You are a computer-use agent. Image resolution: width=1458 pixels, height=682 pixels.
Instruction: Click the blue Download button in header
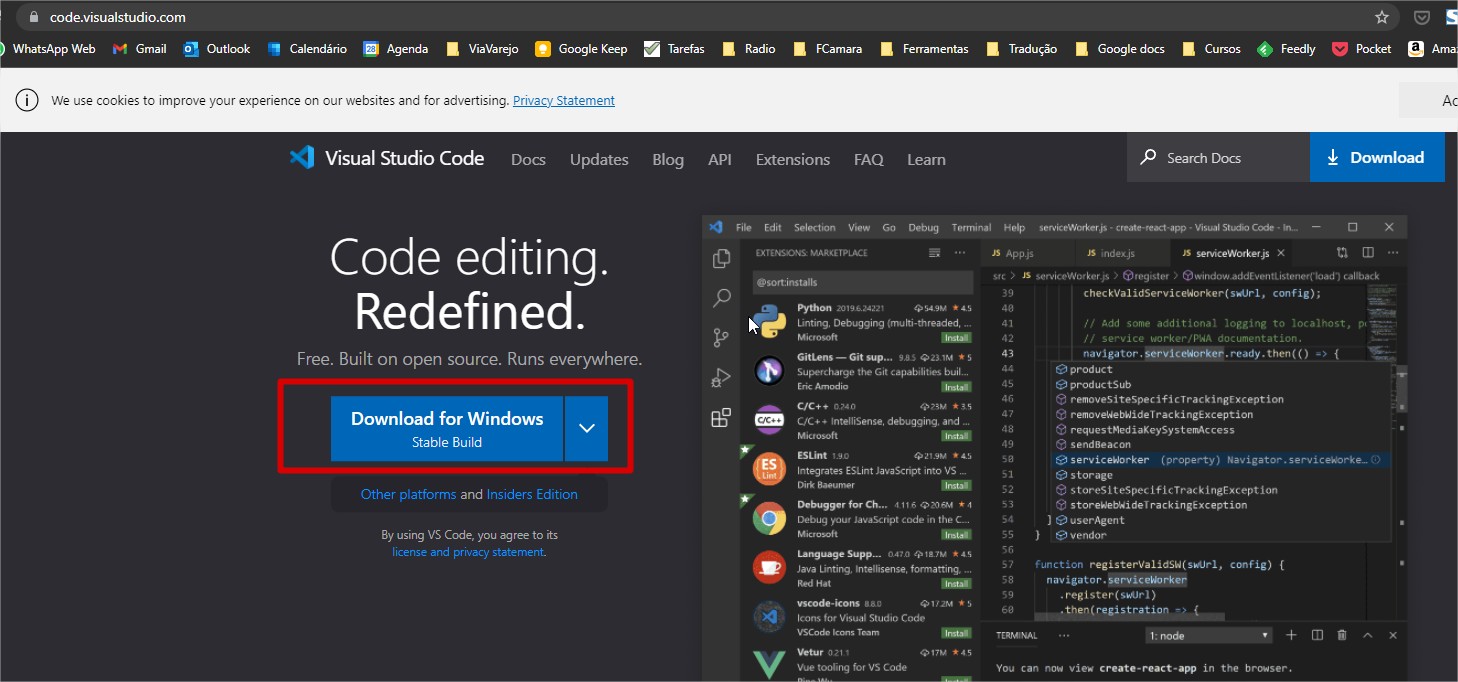1377,158
